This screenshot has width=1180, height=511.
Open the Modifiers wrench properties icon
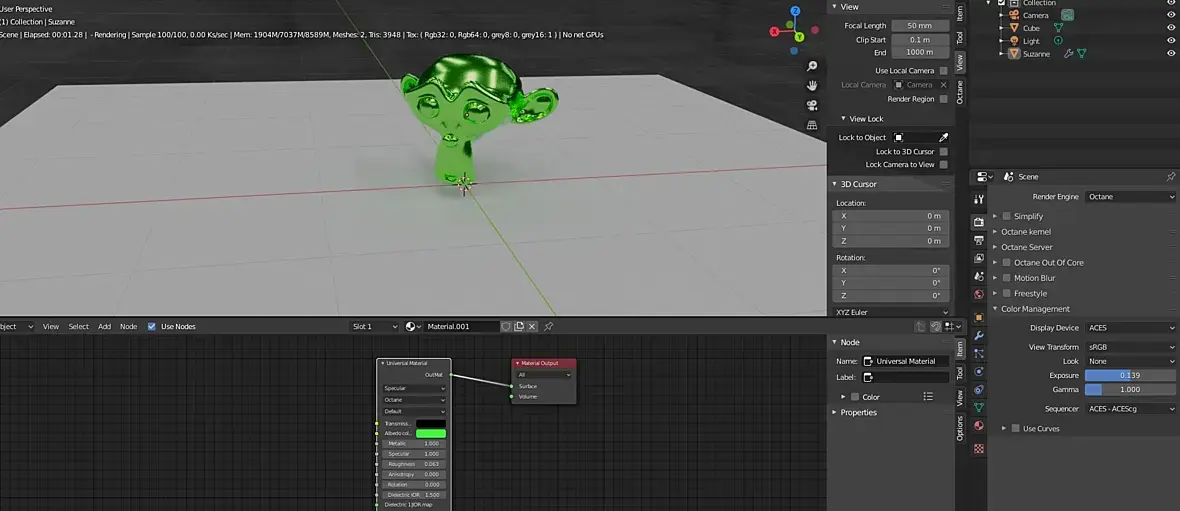[979, 336]
